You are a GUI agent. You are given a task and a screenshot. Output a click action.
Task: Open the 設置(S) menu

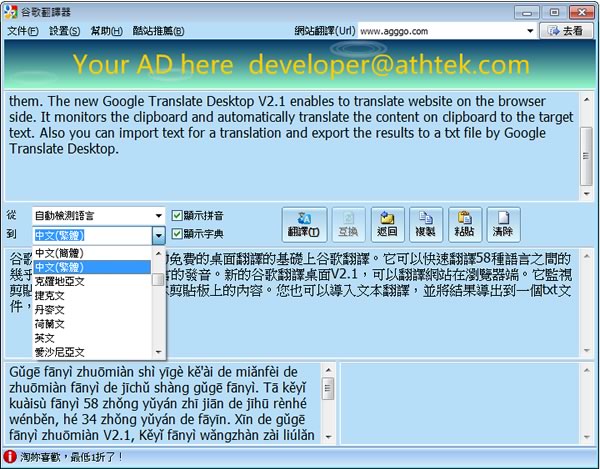click(x=64, y=31)
